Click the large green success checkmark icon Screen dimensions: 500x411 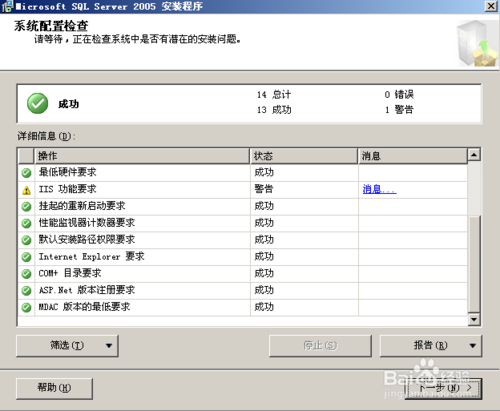(38, 103)
